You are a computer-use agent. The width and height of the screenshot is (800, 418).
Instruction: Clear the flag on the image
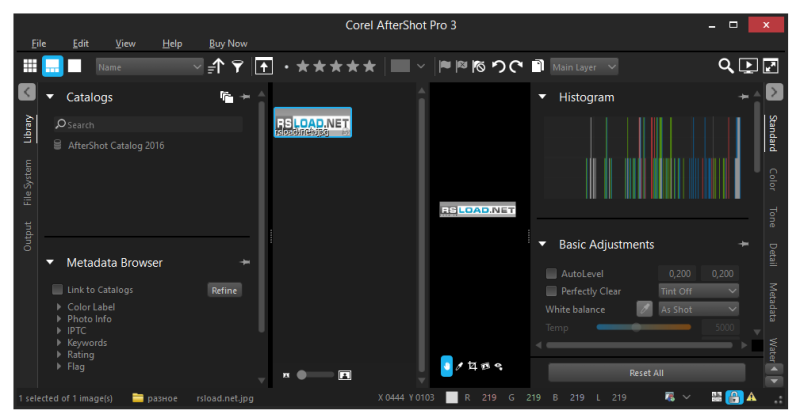(479, 66)
